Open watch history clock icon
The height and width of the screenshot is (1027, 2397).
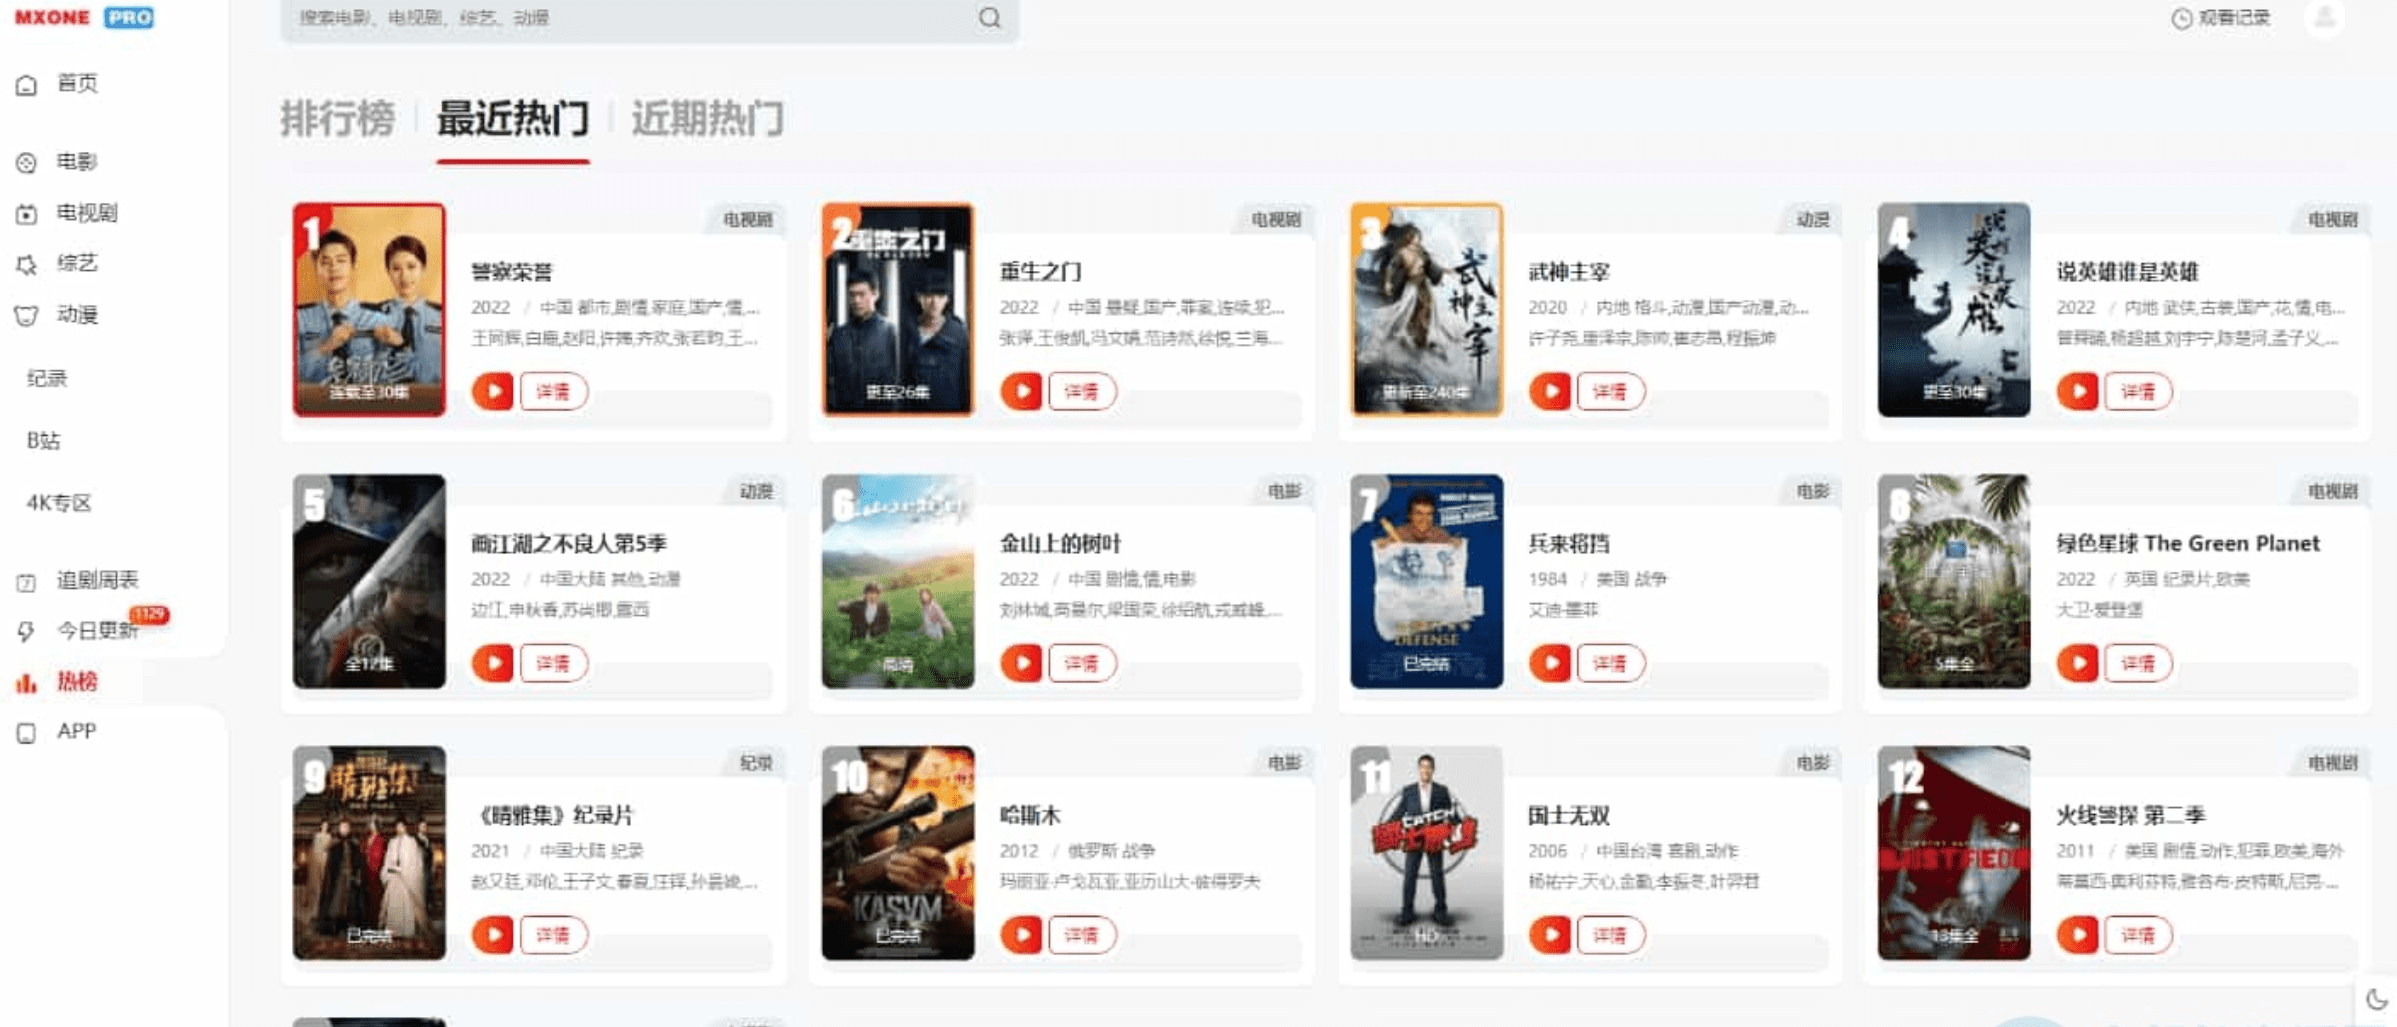click(2181, 18)
